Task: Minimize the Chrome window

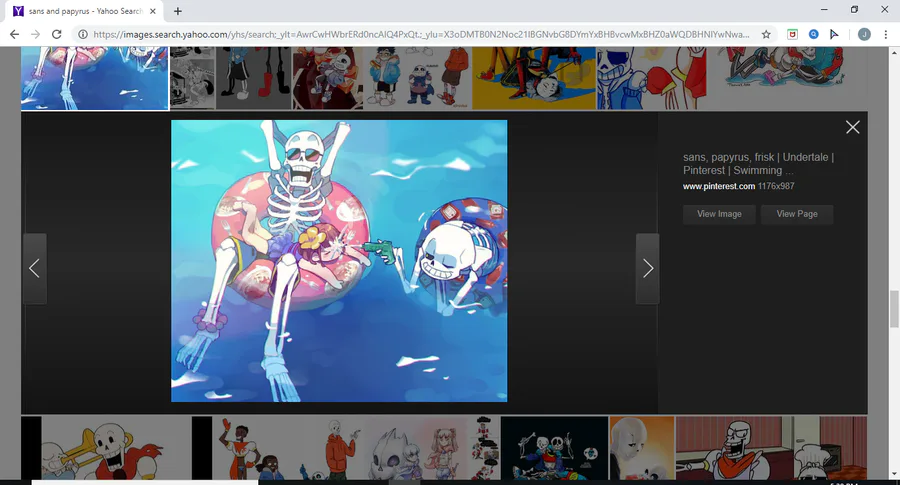Action: coord(824,10)
